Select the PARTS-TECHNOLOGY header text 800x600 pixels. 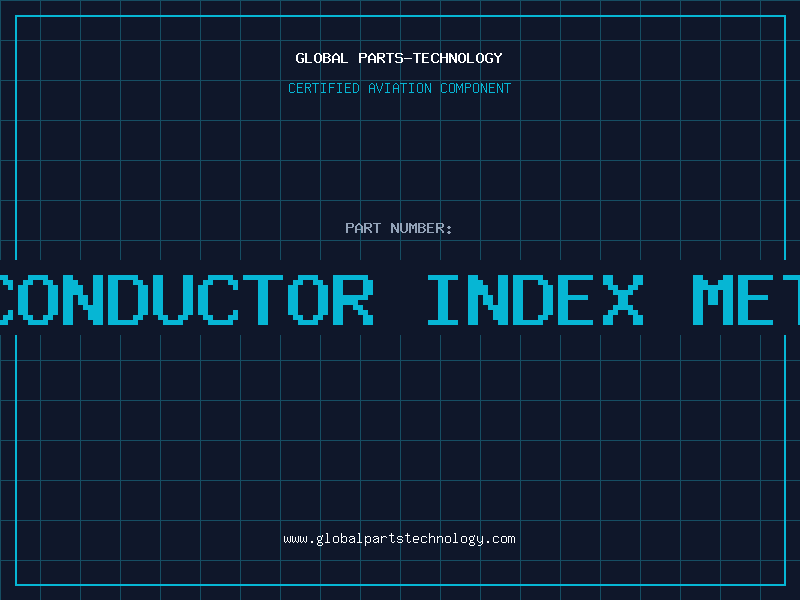pyautogui.click(x=430, y=58)
